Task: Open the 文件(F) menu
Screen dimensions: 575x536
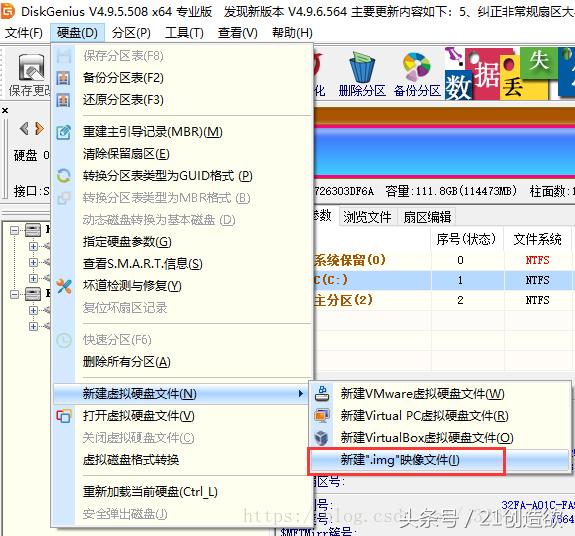Action: click(x=24, y=33)
